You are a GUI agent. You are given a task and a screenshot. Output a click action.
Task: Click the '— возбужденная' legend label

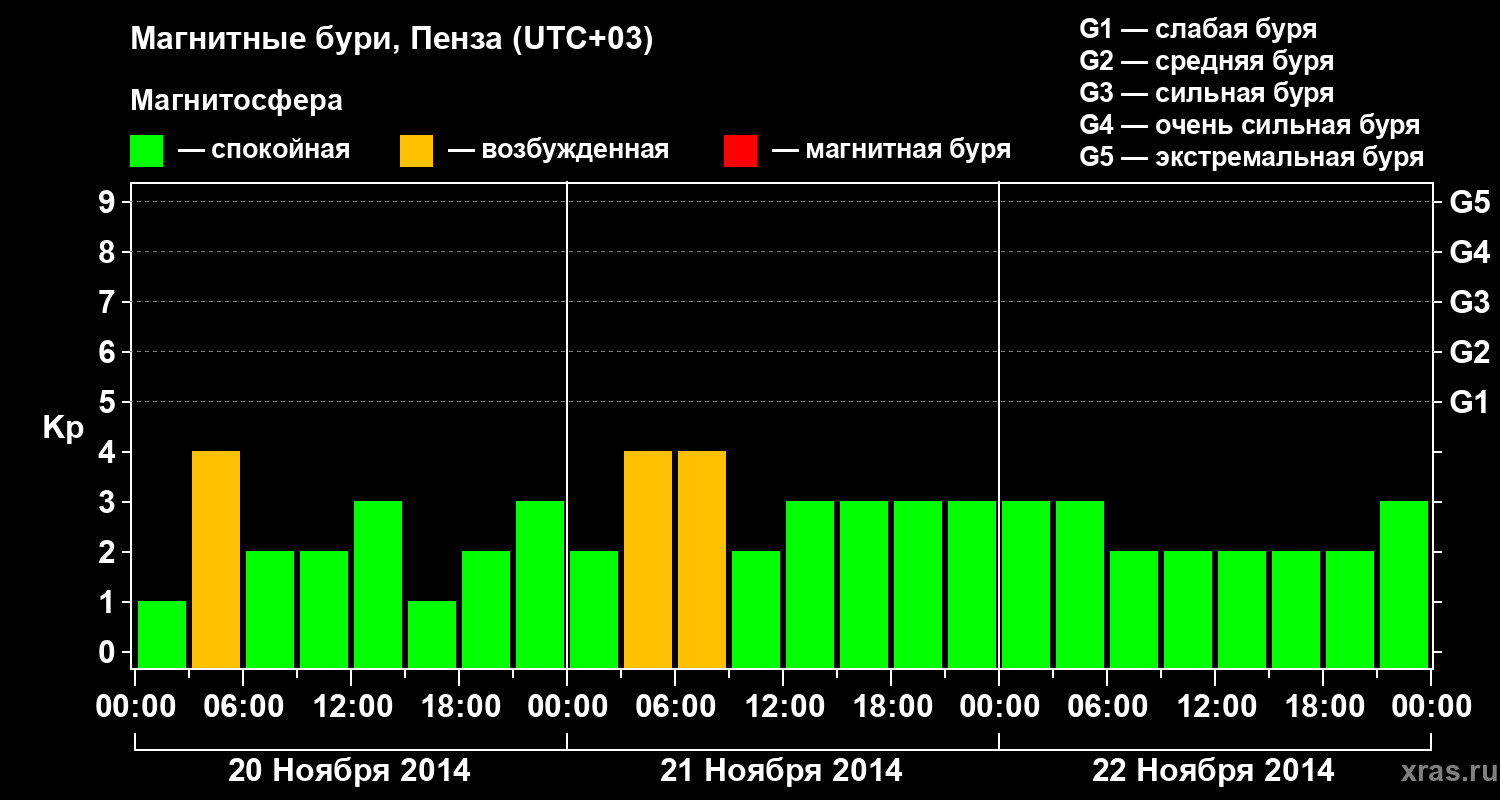pyautogui.click(x=558, y=150)
